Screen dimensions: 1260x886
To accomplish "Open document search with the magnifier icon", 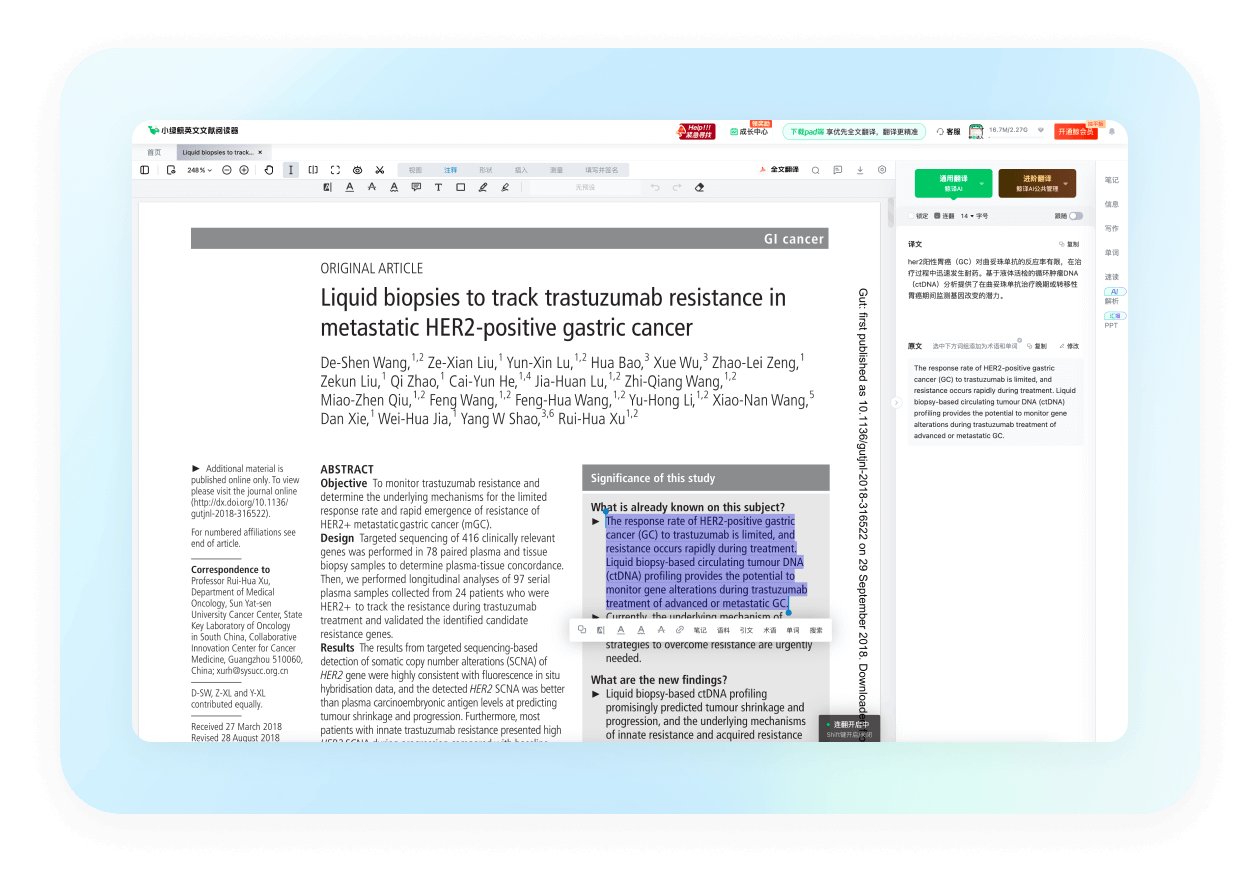I will click(x=815, y=170).
